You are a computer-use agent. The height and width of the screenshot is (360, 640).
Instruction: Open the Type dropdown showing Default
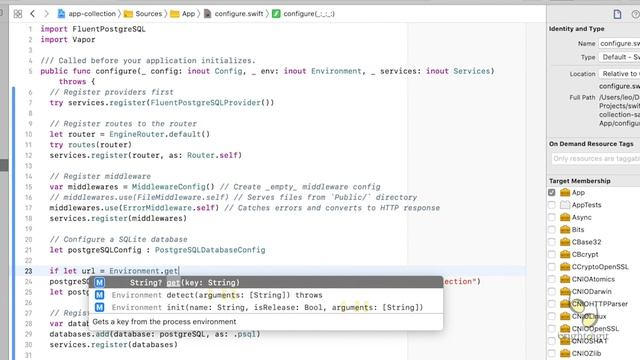tap(619, 57)
